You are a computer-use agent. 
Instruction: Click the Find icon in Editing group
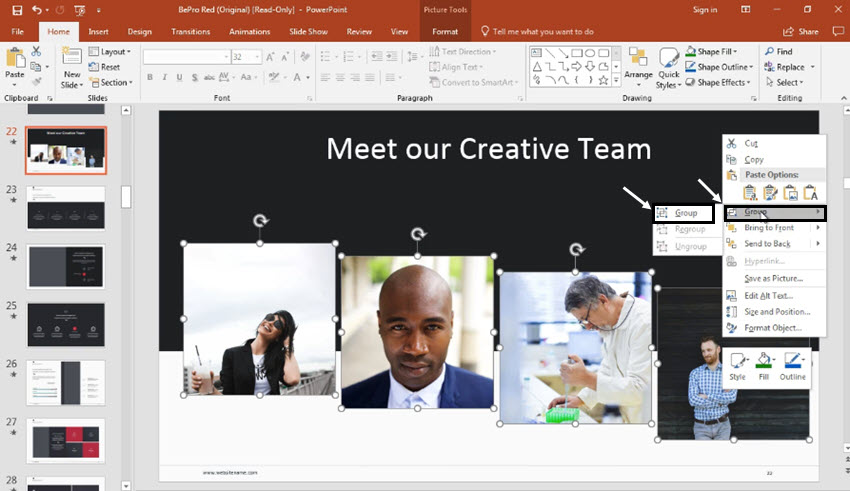click(778, 51)
